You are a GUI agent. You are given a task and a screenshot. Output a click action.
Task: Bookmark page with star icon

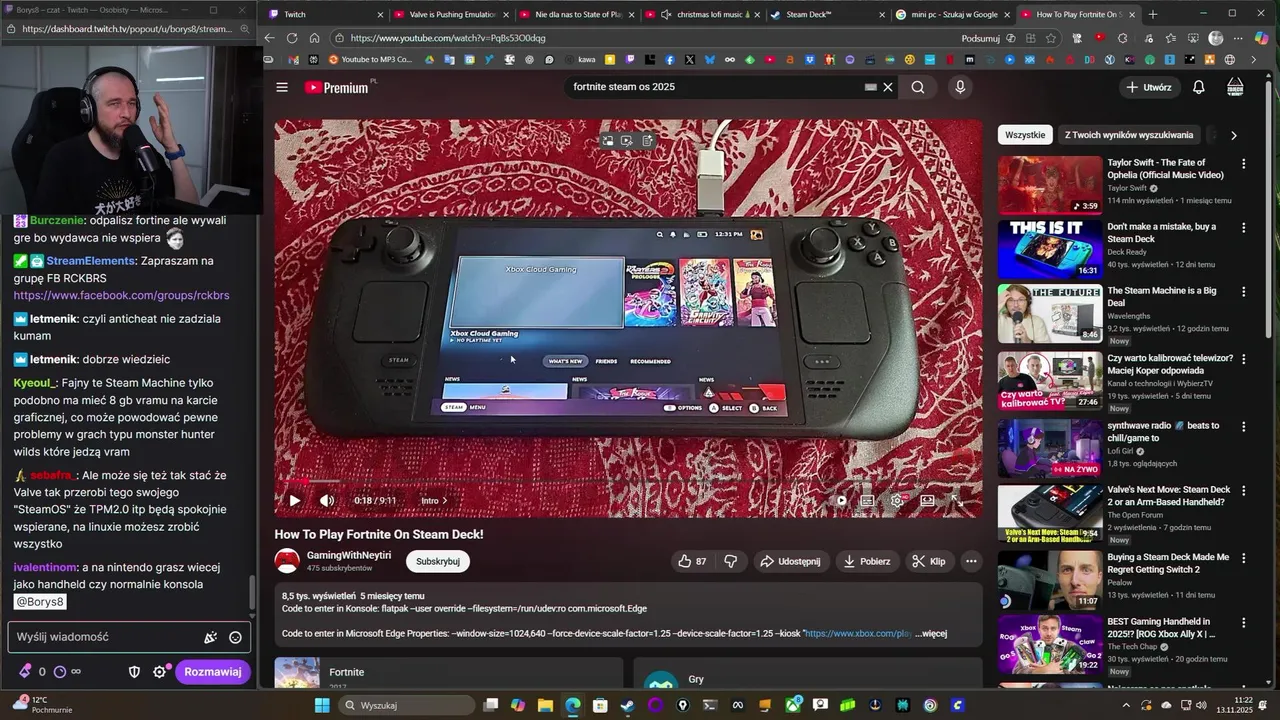coord(1050,38)
